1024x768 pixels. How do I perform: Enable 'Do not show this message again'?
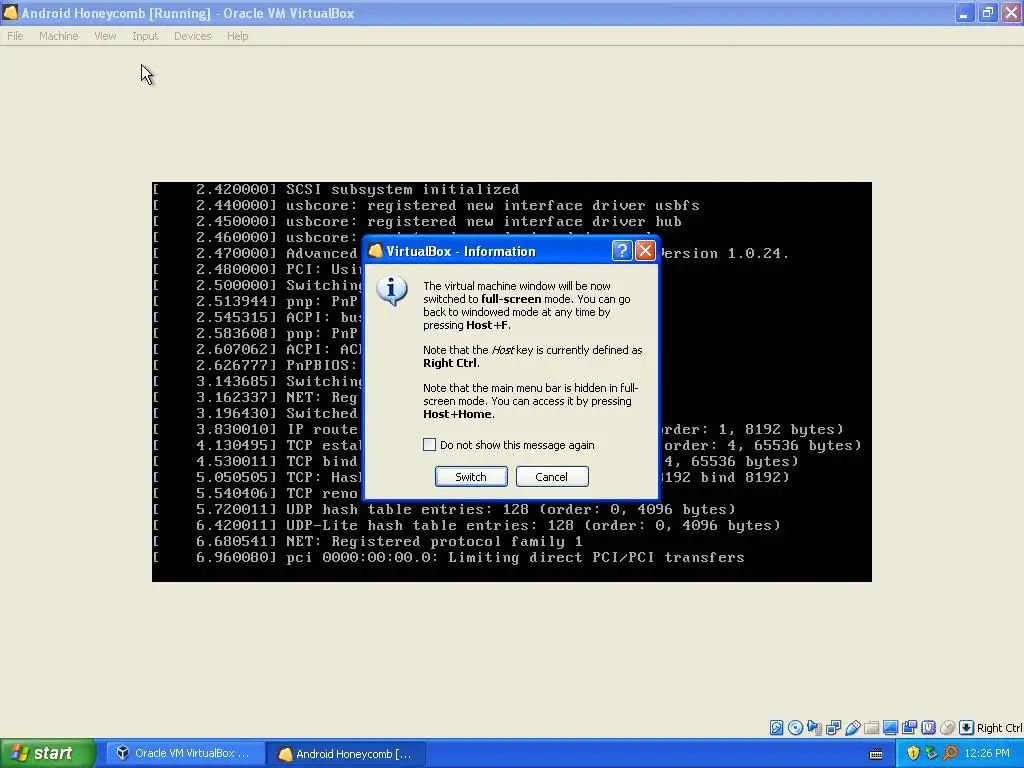pyautogui.click(x=429, y=445)
